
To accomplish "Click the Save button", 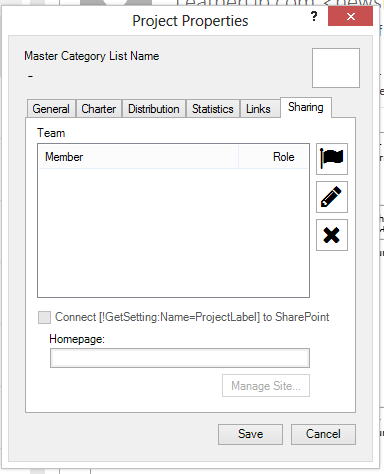I will tap(250, 434).
